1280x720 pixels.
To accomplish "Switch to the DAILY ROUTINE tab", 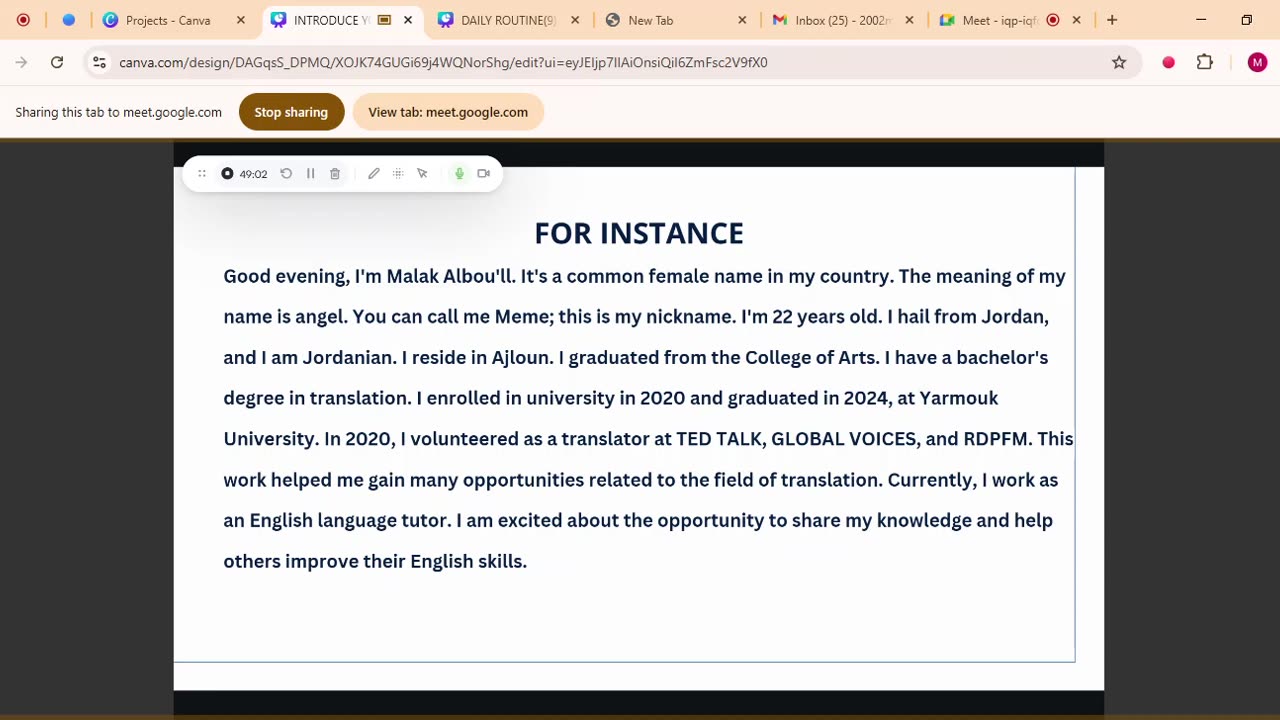I will [507, 20].
